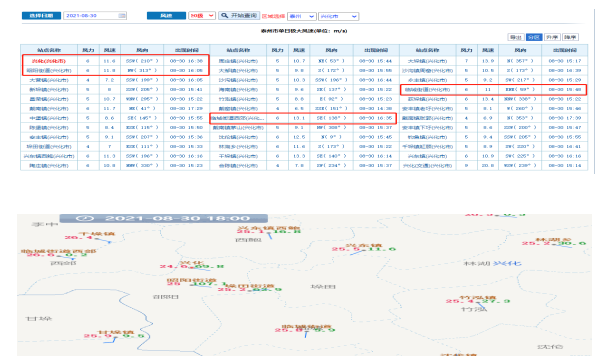The width and height of the screenshot is (608, 364).
Task: Toggle descending sort button 降序
Action: point(570,37)
